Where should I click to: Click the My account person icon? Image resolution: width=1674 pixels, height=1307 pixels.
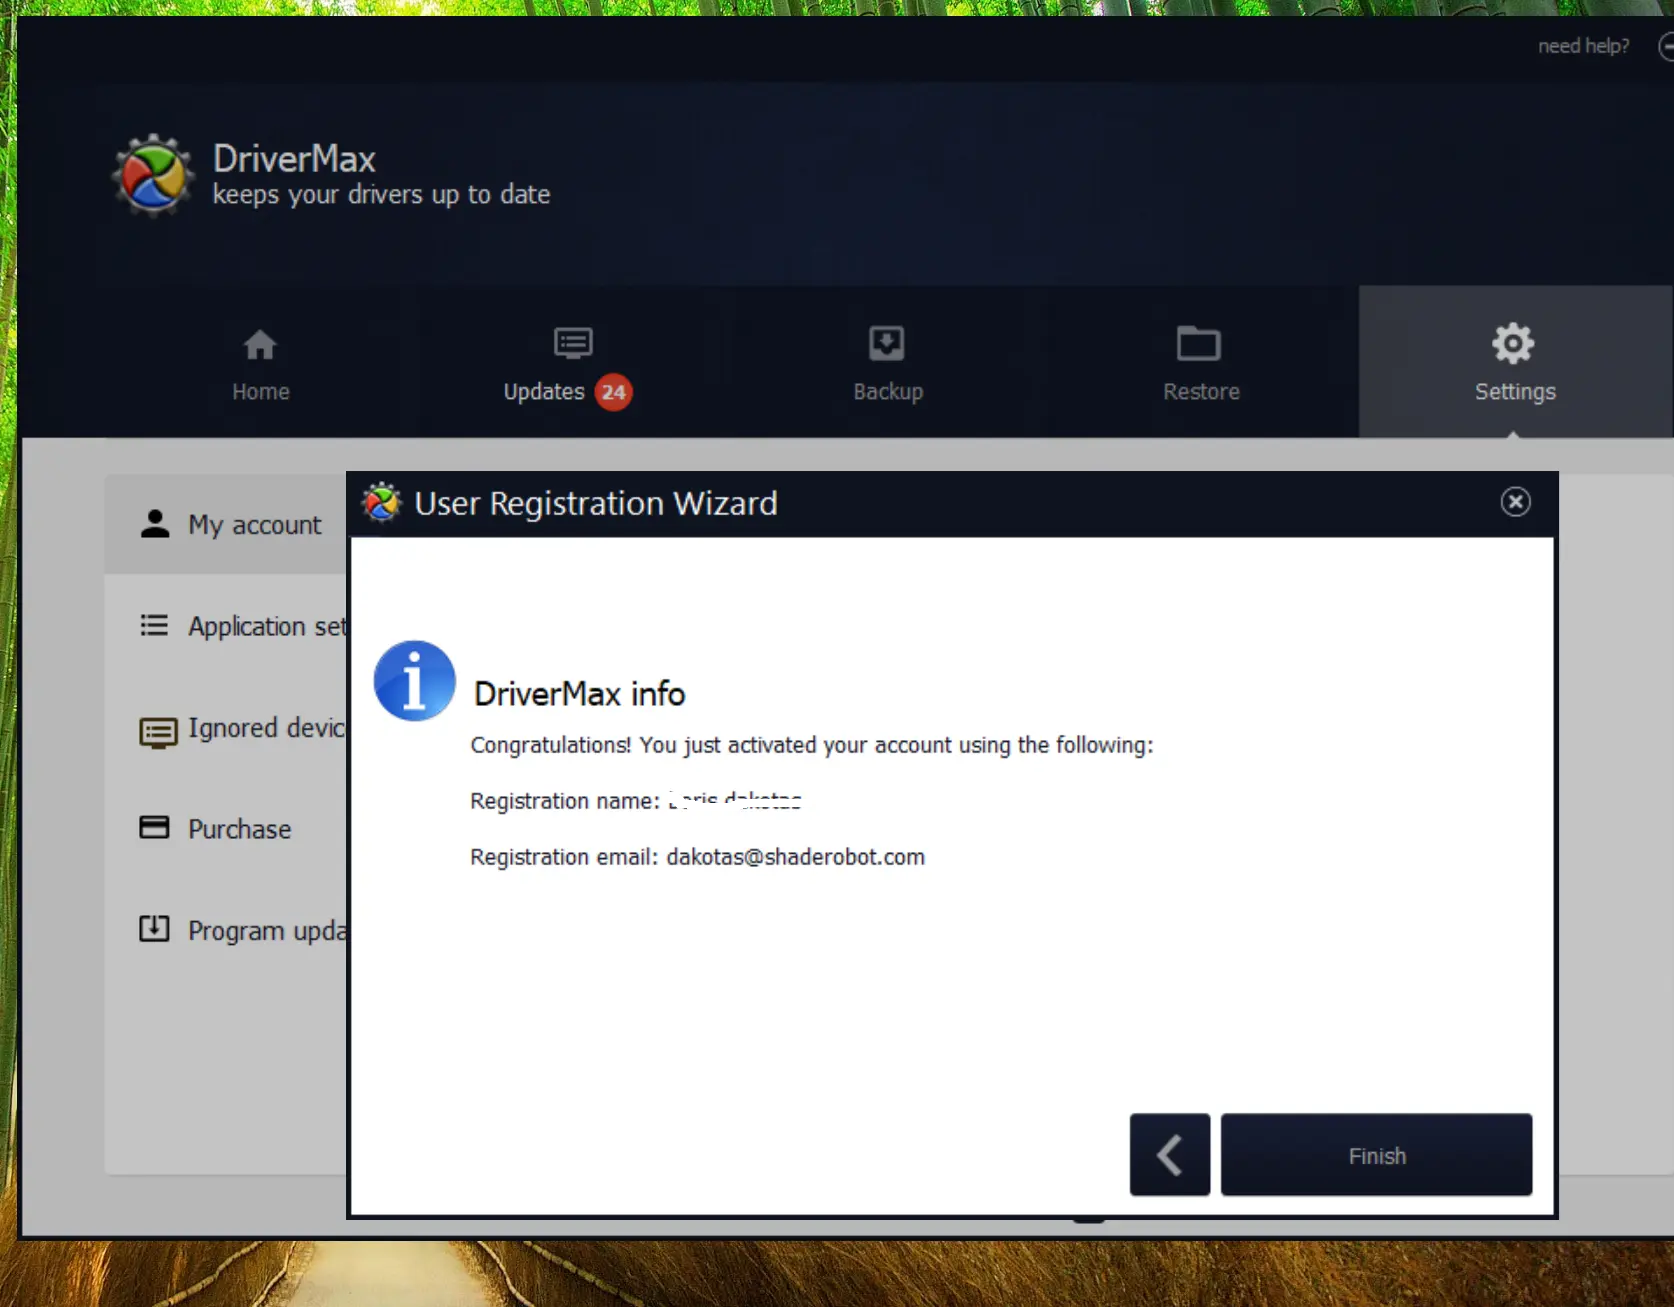(155, 524)
